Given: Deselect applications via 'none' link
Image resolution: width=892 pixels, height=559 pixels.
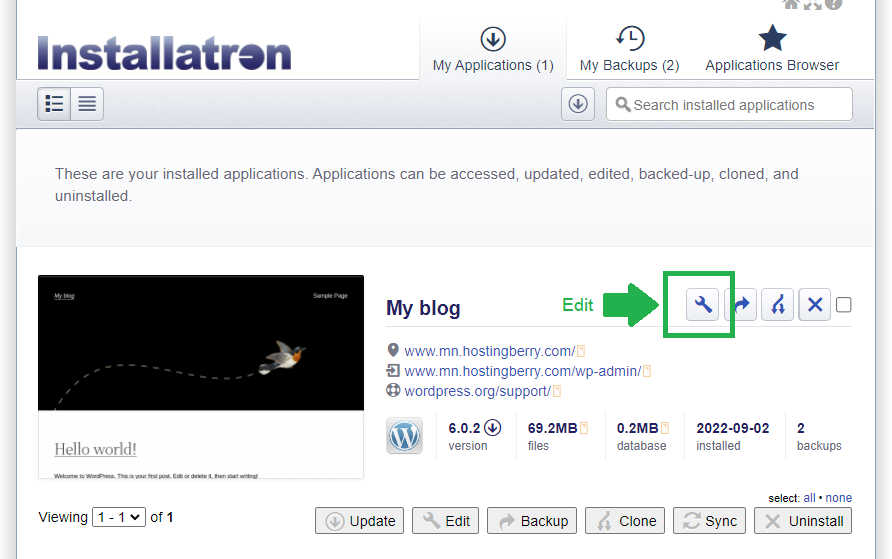Looking at the screenshot, I should click(838, 498).
